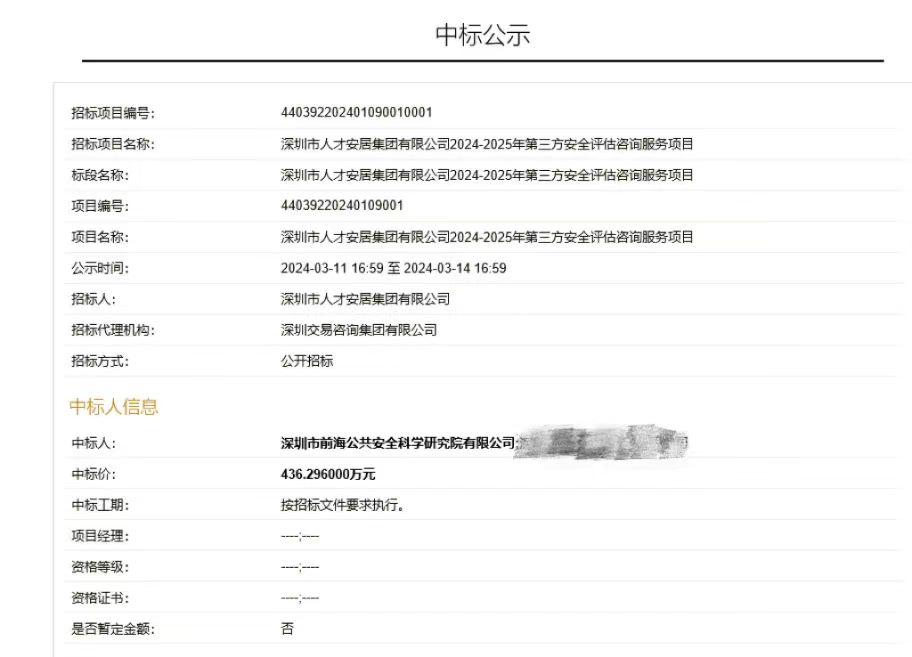The width and height of the screenshot is (912, 657).
Task: Select the project name in 项目名称 row
Action: pyautogui.click(x=487, y=237)
